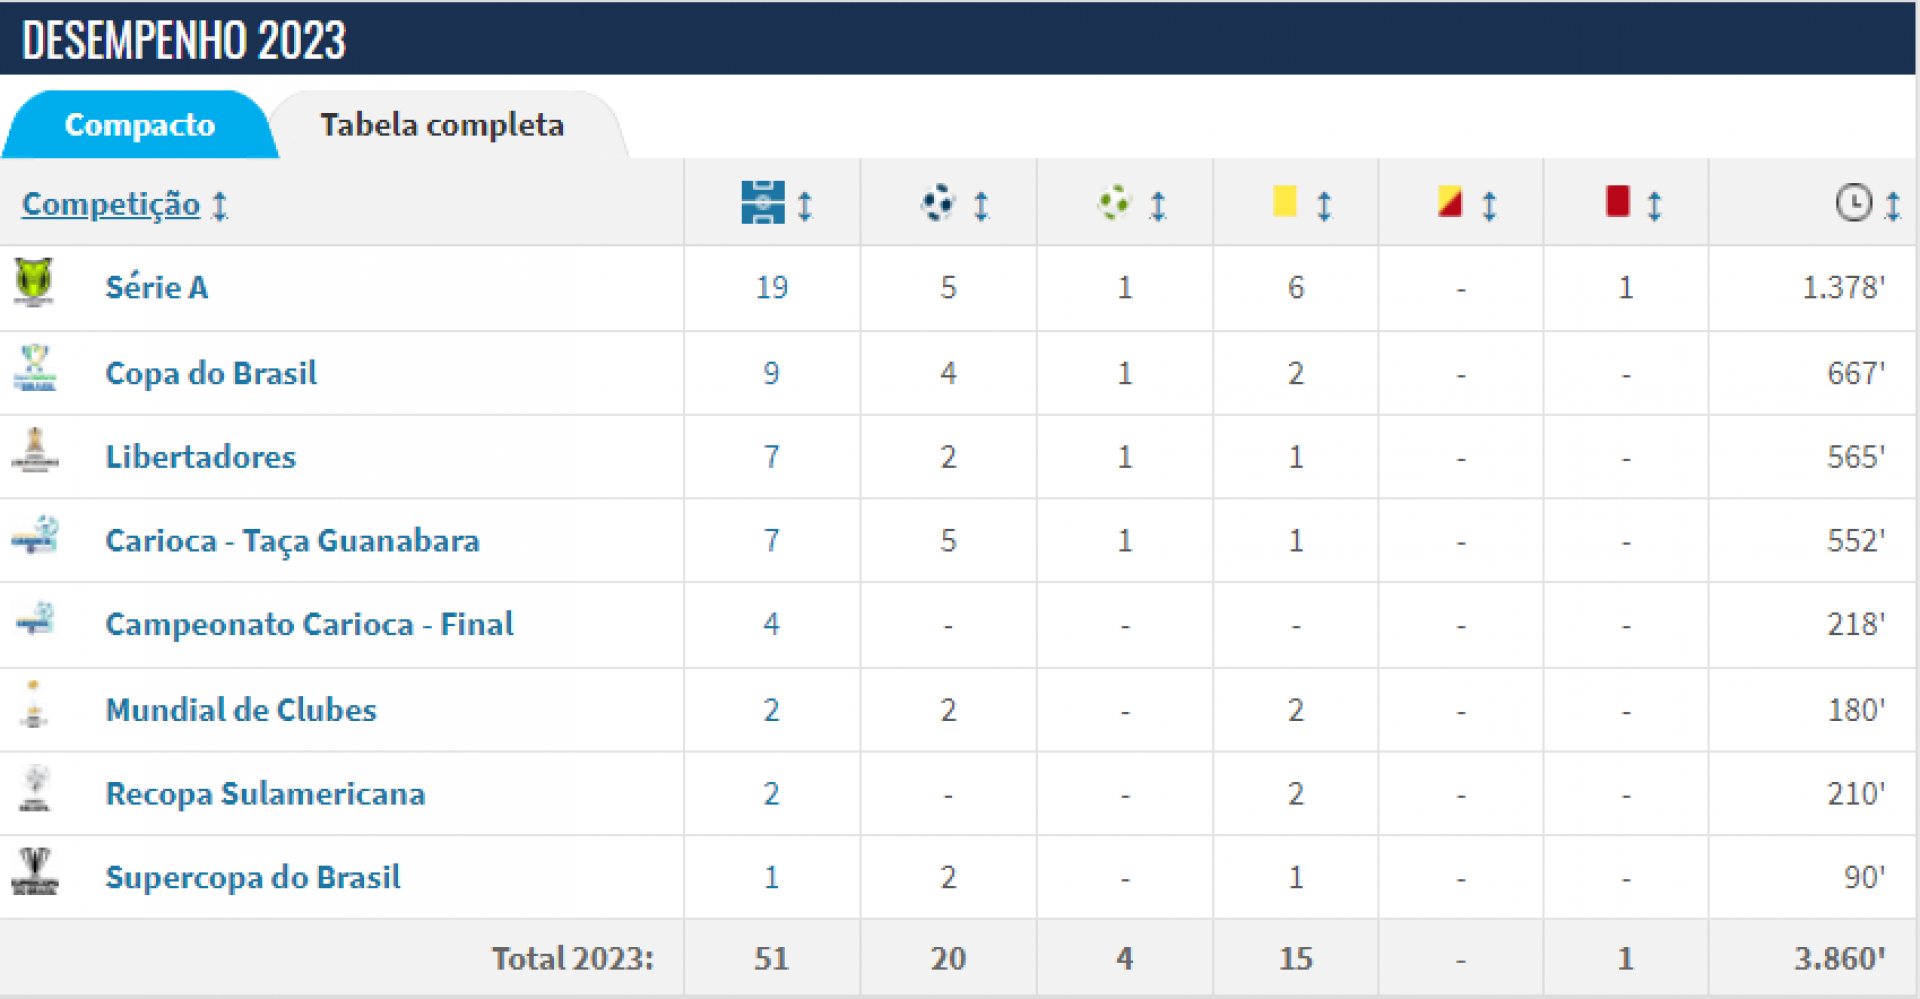
Task: Toggle sort arrows beside goals icon
Action: tap(981, 206)
